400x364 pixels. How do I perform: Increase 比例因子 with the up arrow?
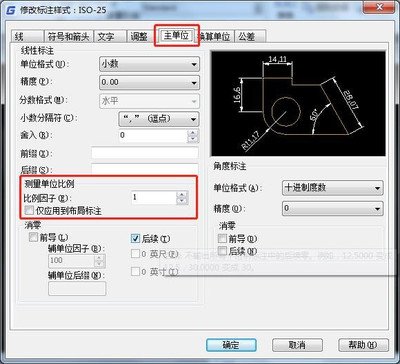click(x=182, y=194)
